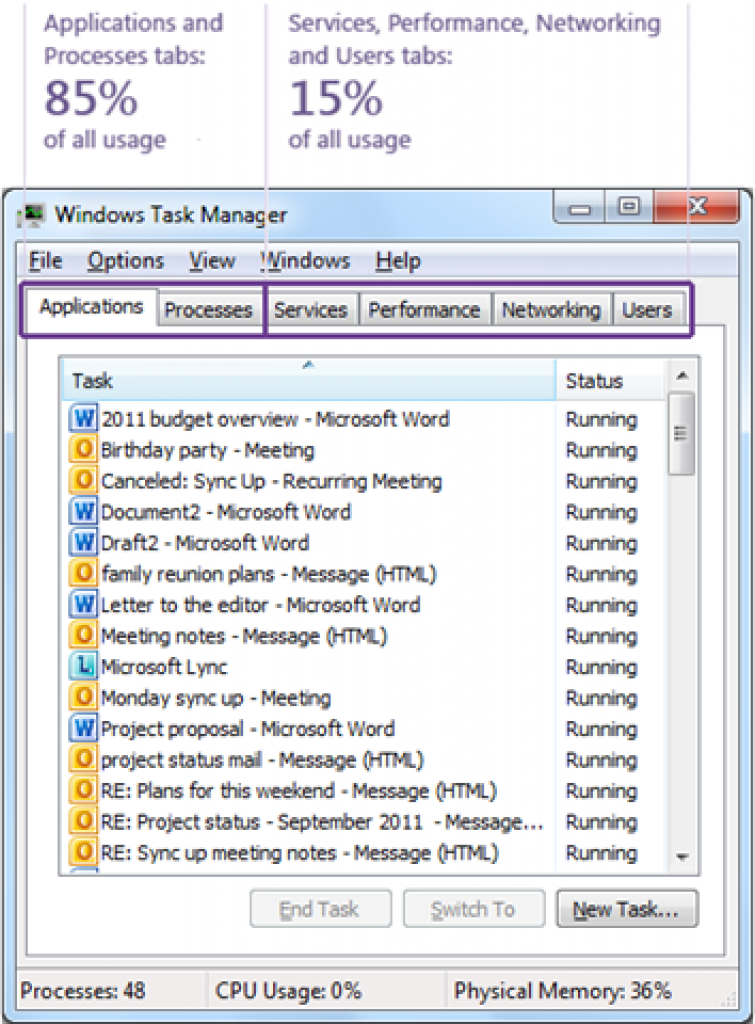Image resolution: width=755 pixels, height=1024 pixels.
Task: Select "family reunion plans - Message (HTML)" task
Action: (x=268, y=573)
